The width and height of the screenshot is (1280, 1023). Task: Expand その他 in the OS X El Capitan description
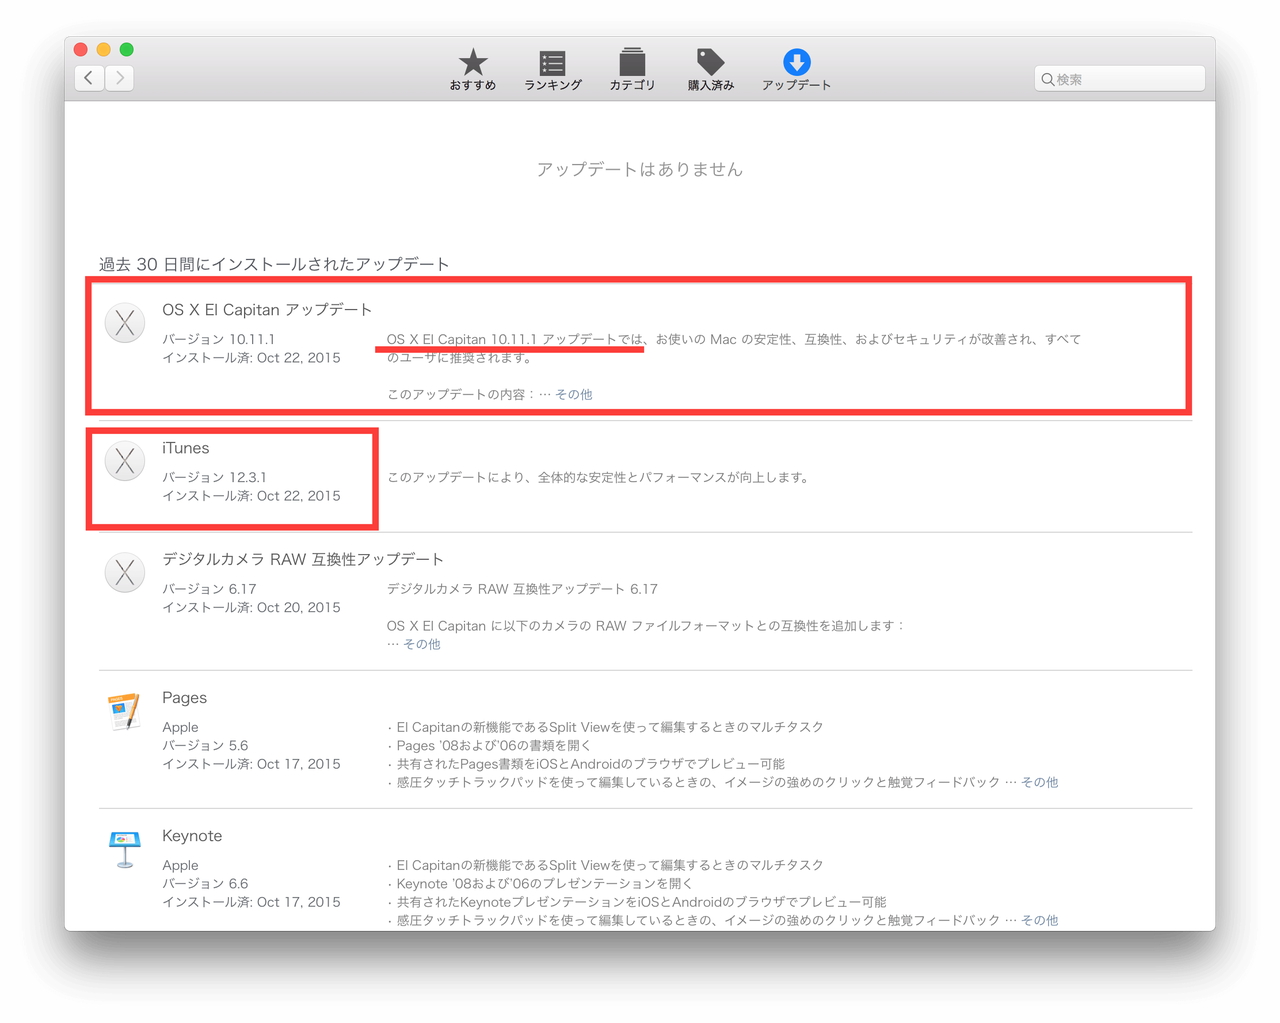(x=573, y=394)
